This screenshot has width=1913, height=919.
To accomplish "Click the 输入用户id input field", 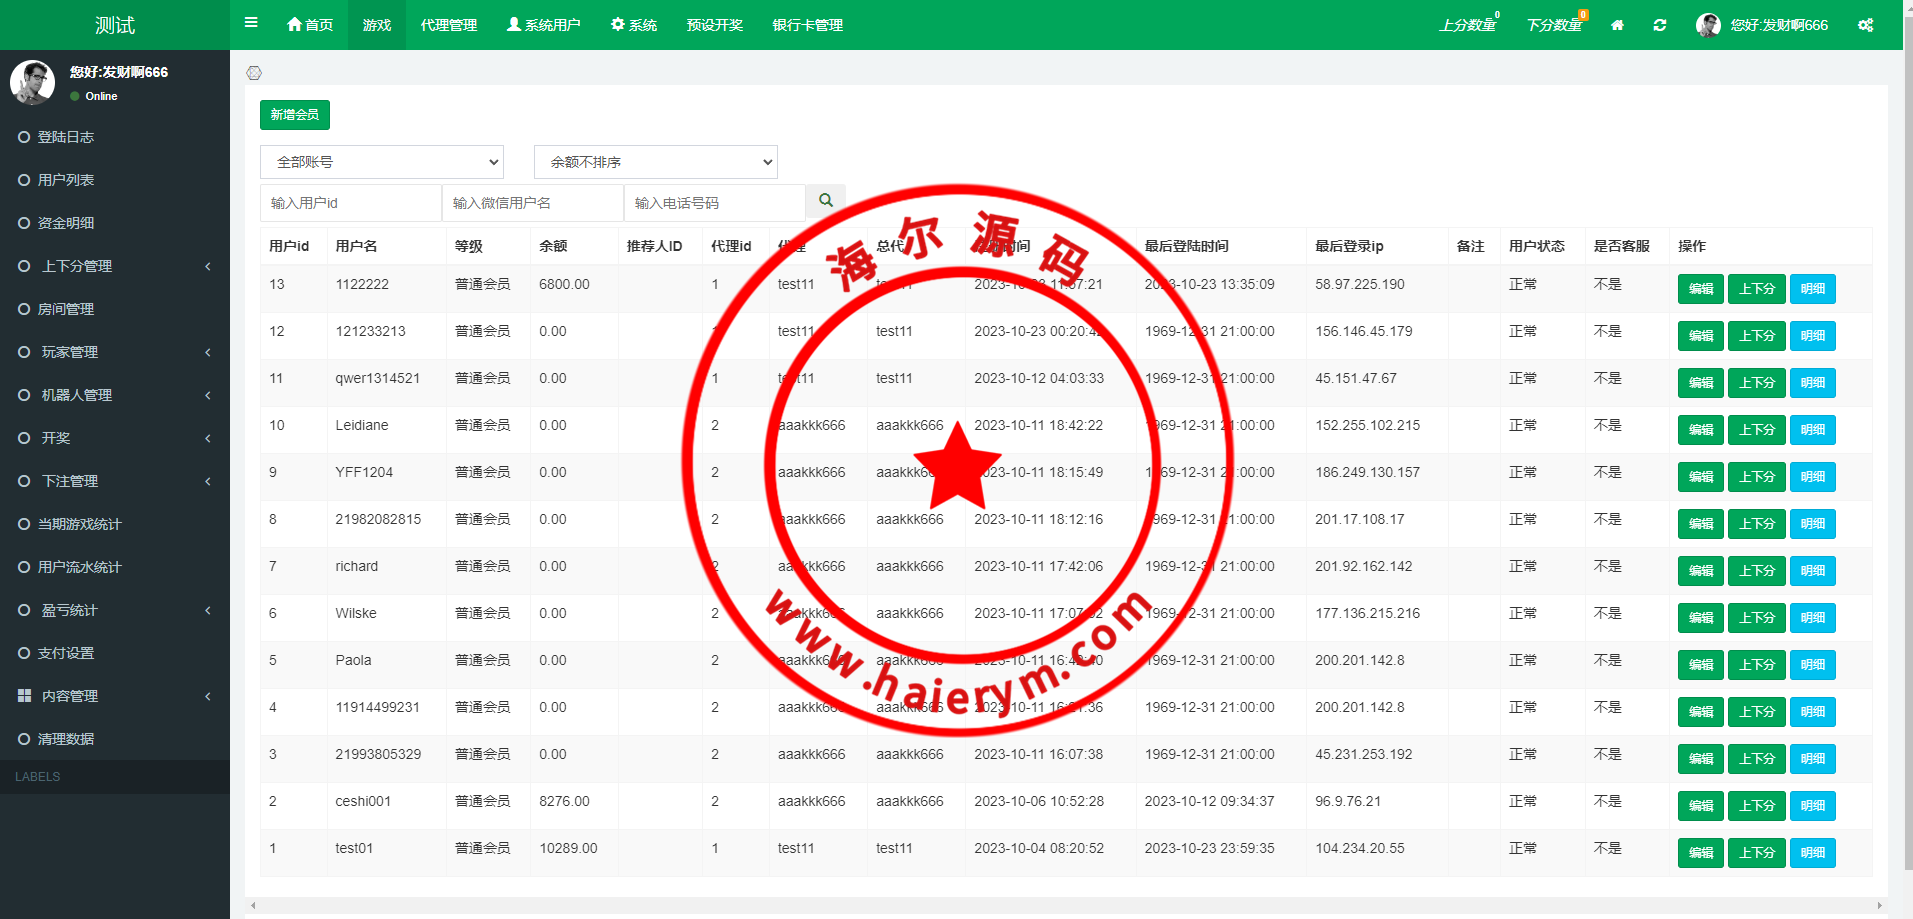I will click(350, 203).
